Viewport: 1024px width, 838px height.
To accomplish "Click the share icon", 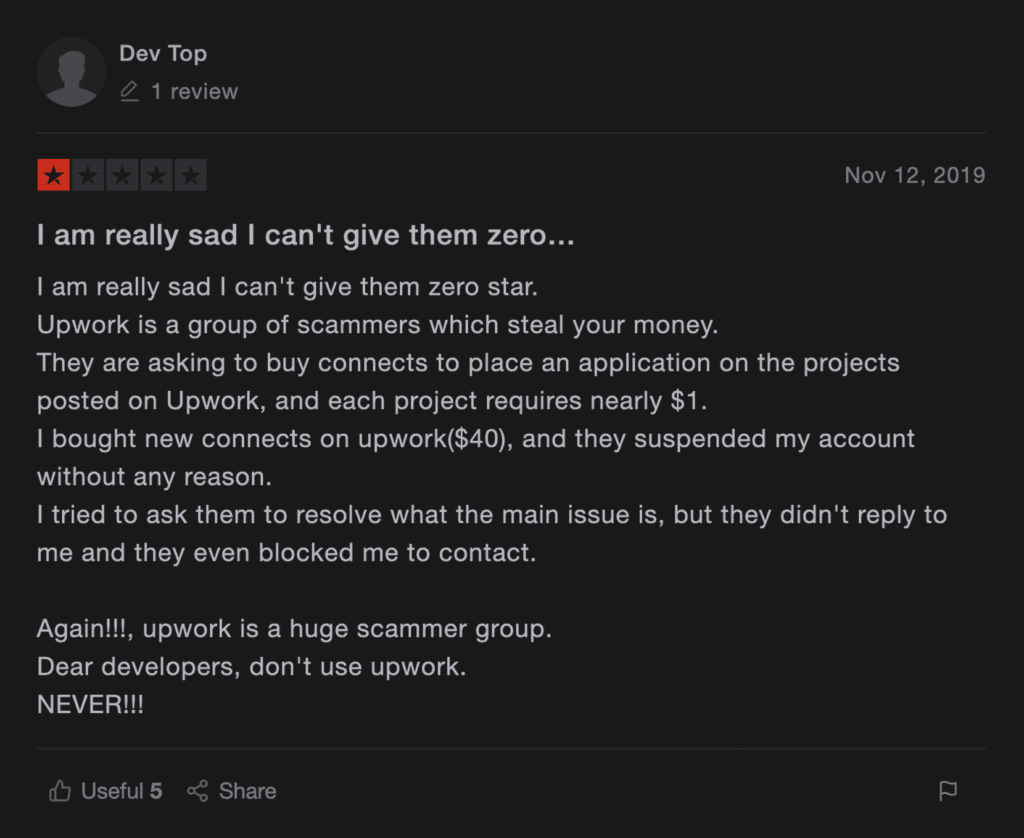I will [198, 792].
